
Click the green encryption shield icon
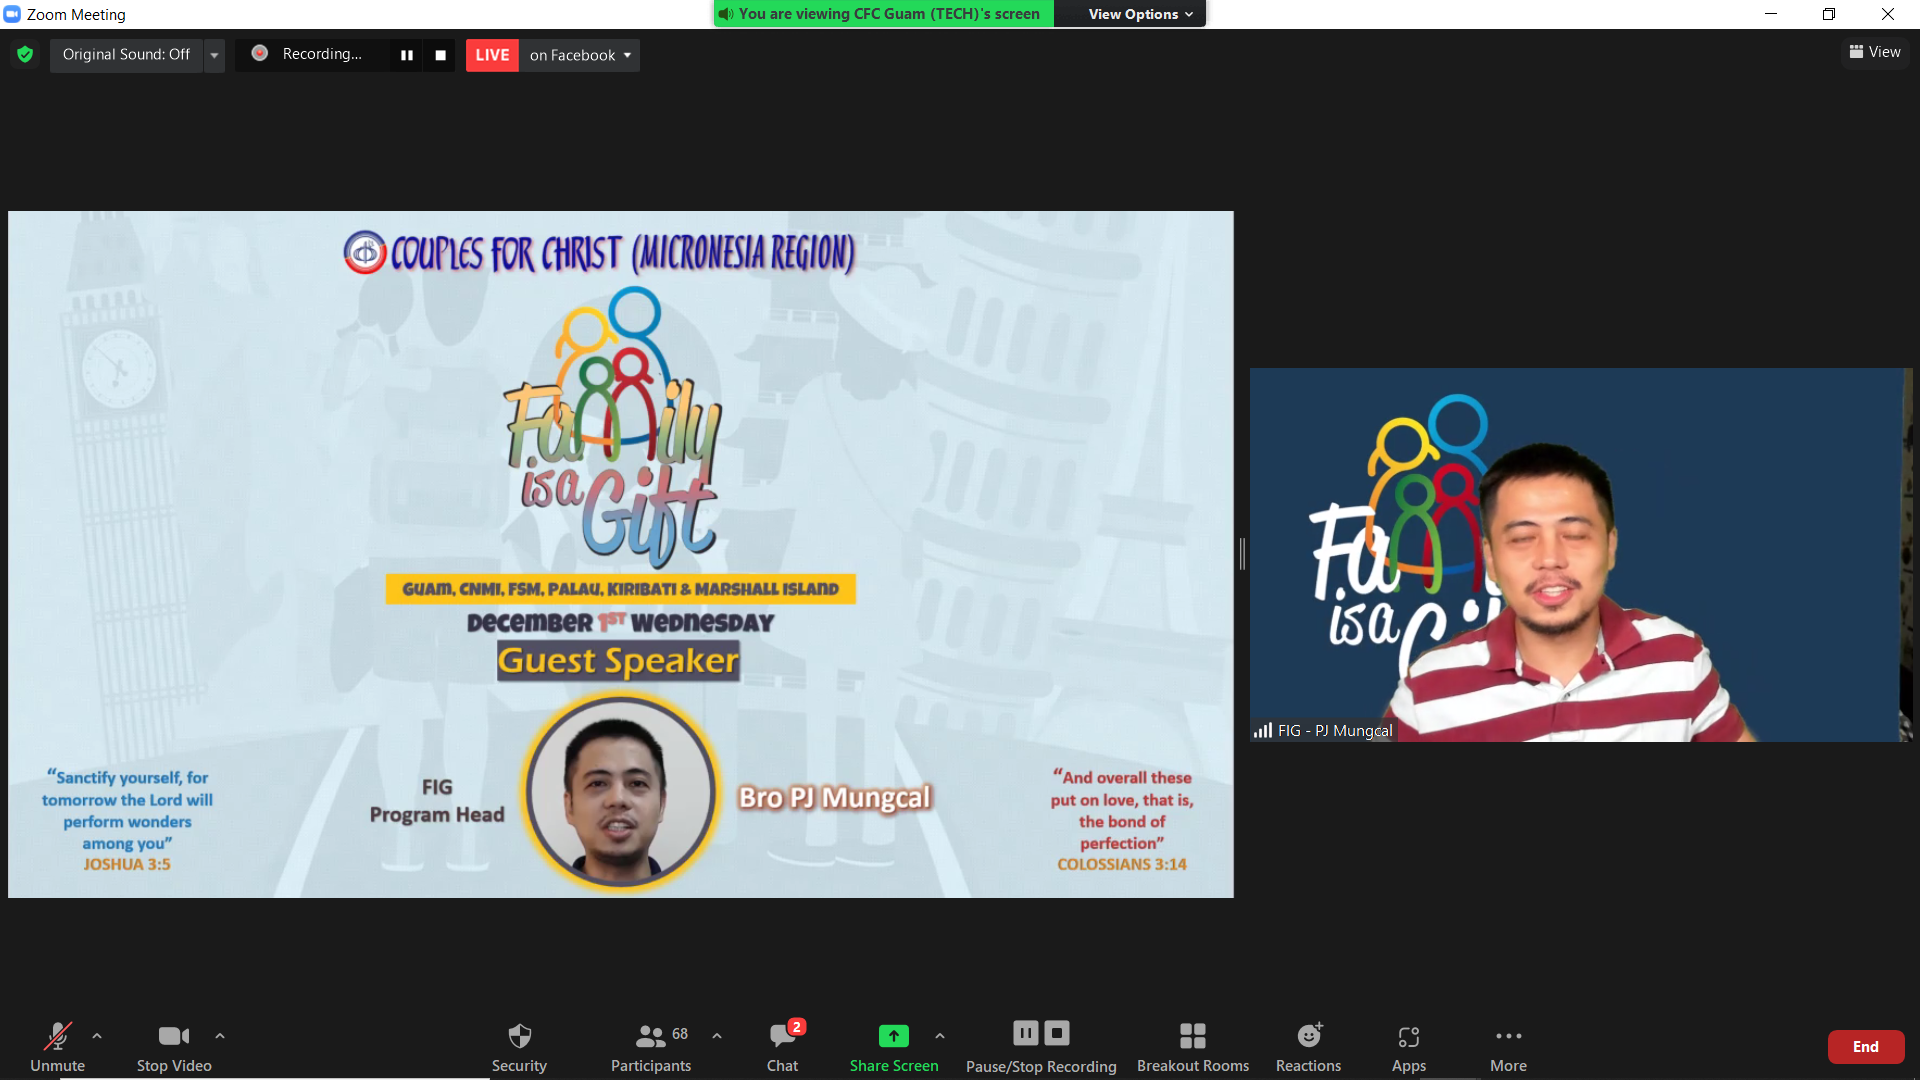[25, 54]
